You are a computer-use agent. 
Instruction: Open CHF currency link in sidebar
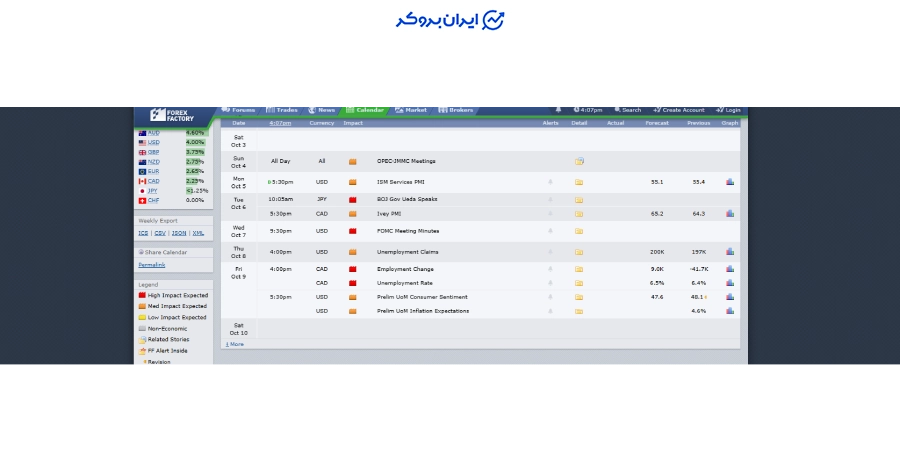(153, 201)
